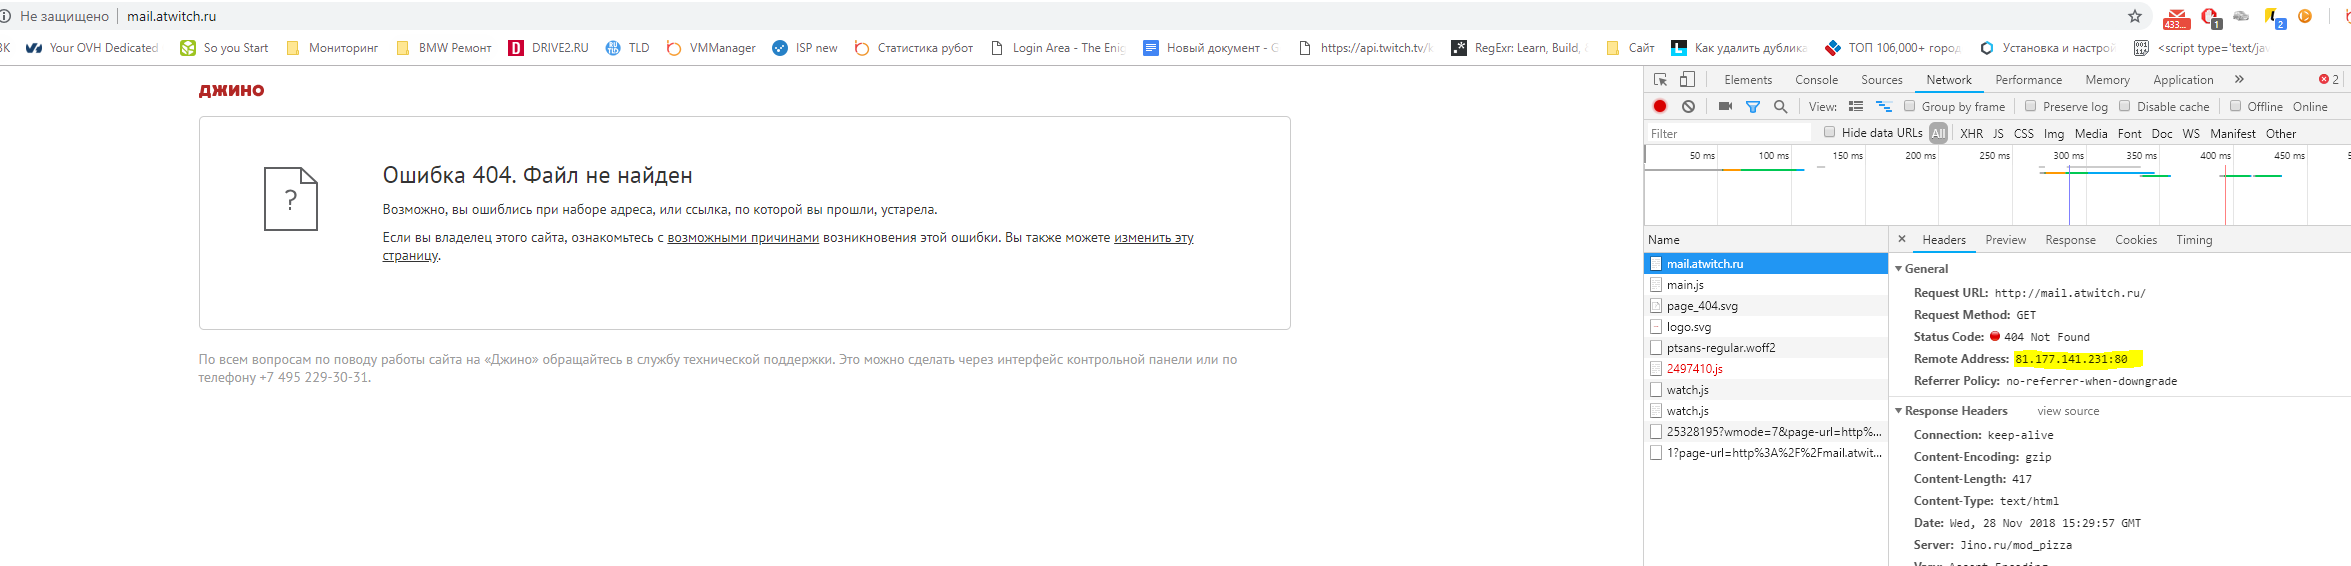Screen dimensions: 2351x566
Task: Tick the Hide data URLs checkbox
Action: click(x=1829, y=132)
